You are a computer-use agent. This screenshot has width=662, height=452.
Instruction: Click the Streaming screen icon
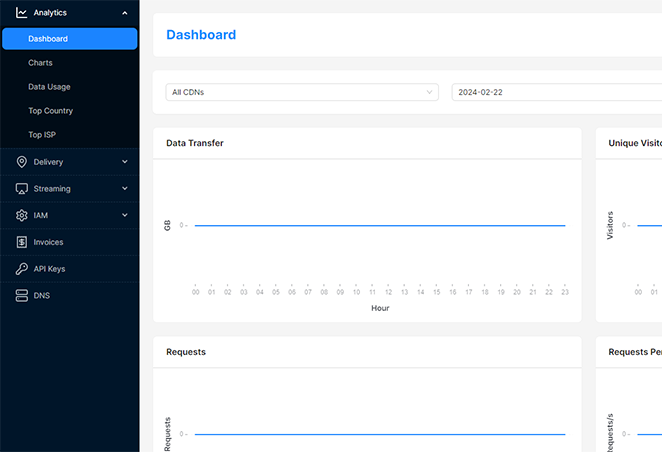22,189
